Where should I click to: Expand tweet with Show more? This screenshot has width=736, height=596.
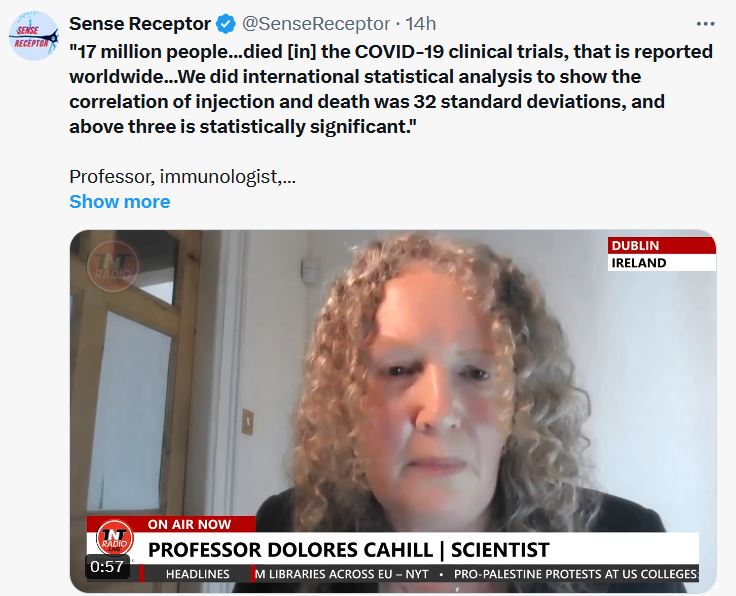120,202
